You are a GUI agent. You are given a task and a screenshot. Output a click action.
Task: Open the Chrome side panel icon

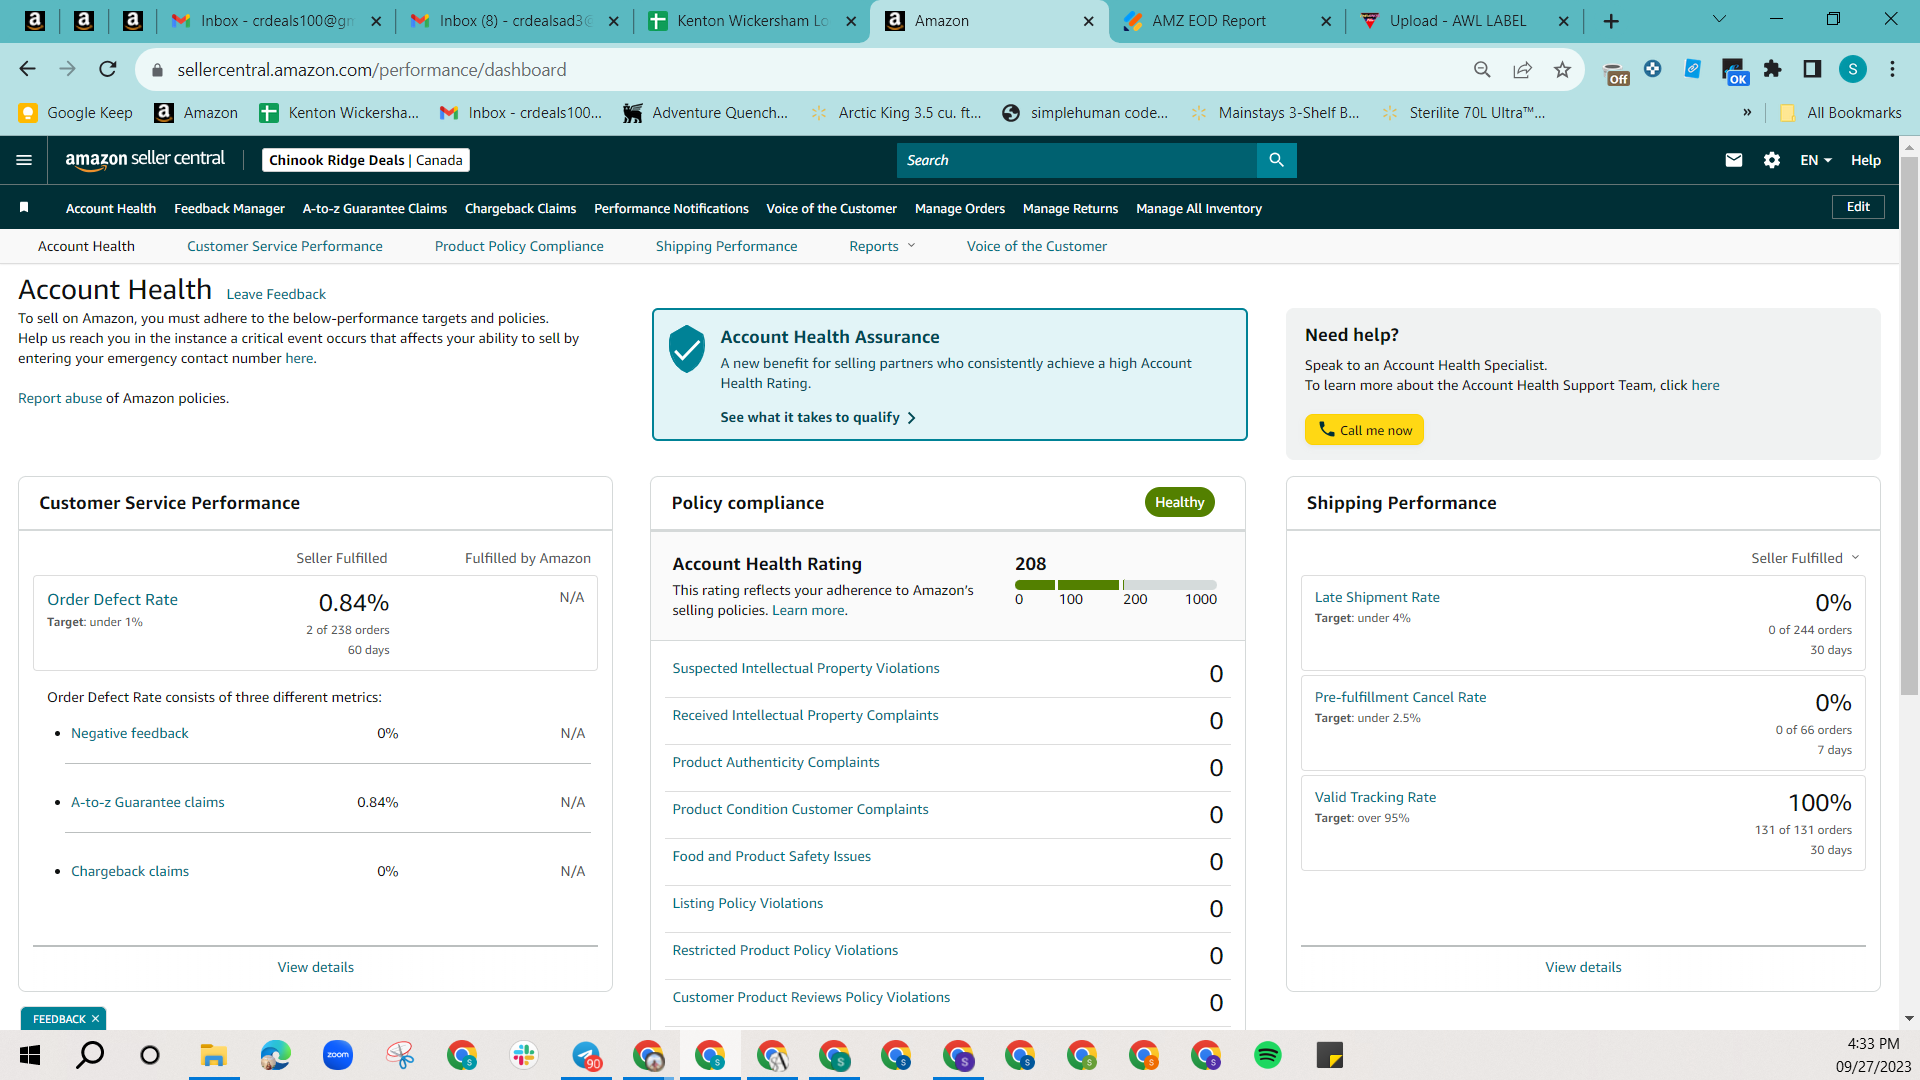(x=1812, y=69)
